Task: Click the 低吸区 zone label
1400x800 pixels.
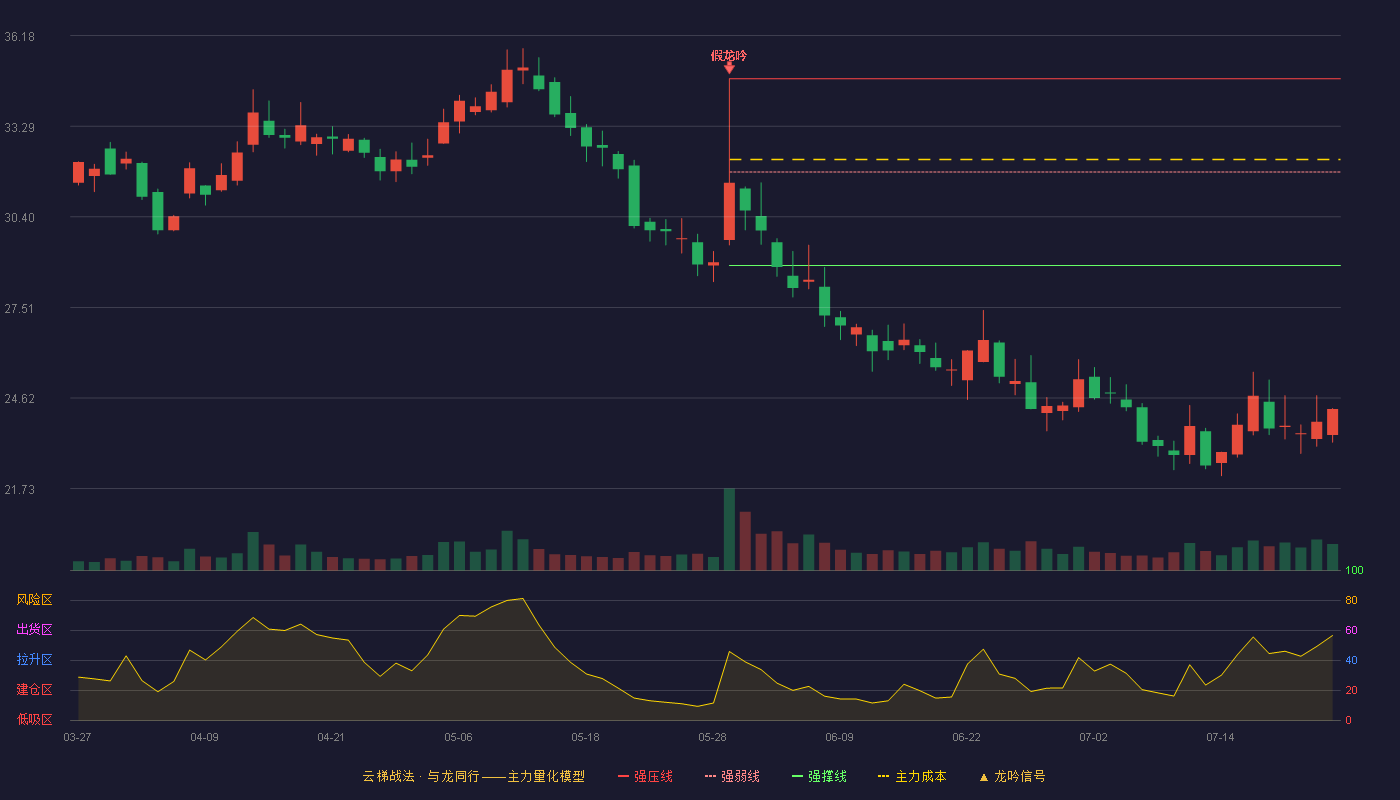Action: pos(34,720)
